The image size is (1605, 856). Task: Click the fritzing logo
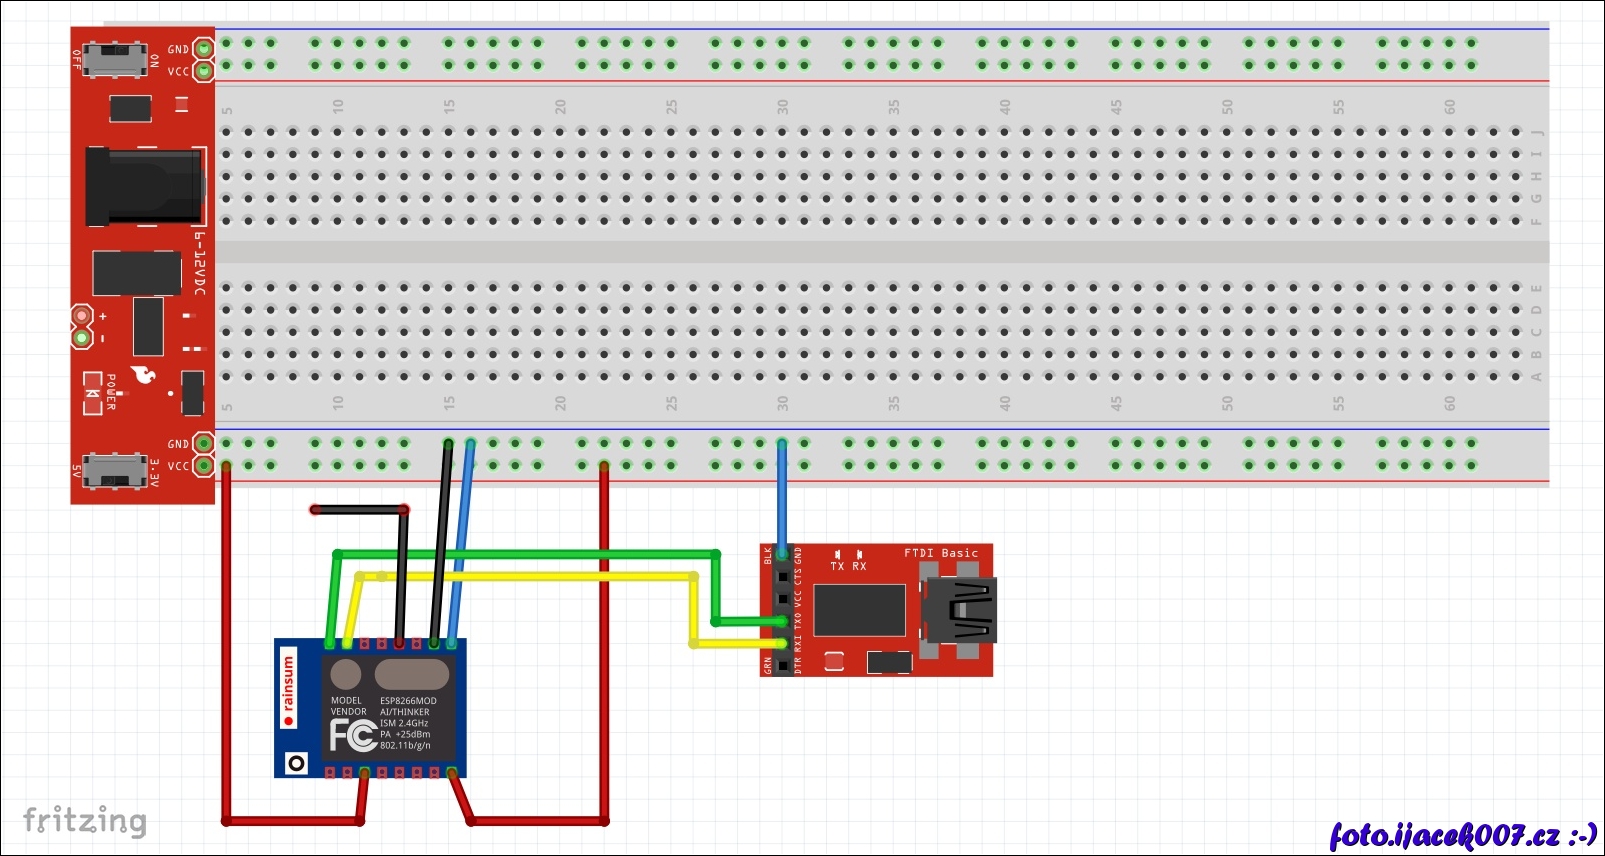(x=85, y=821)
